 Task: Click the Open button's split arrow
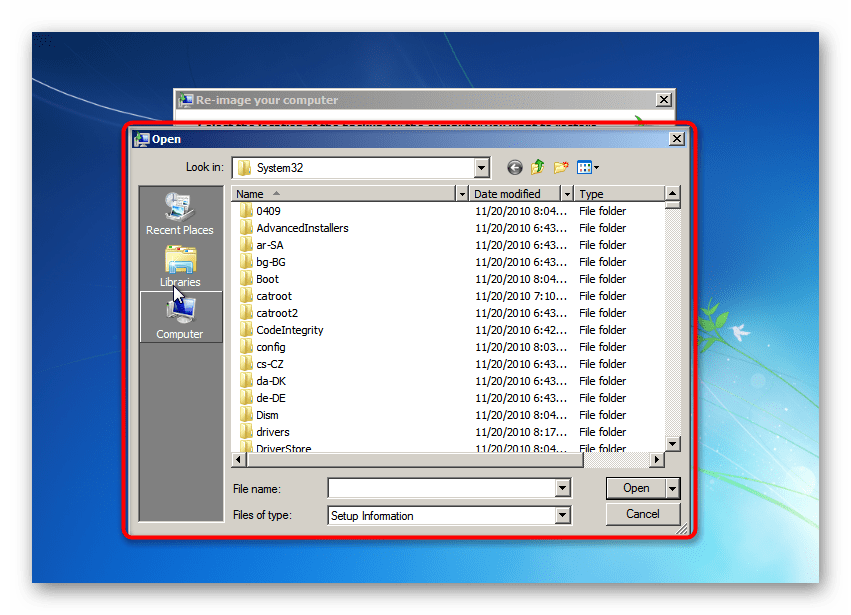[x=673, y=489]
